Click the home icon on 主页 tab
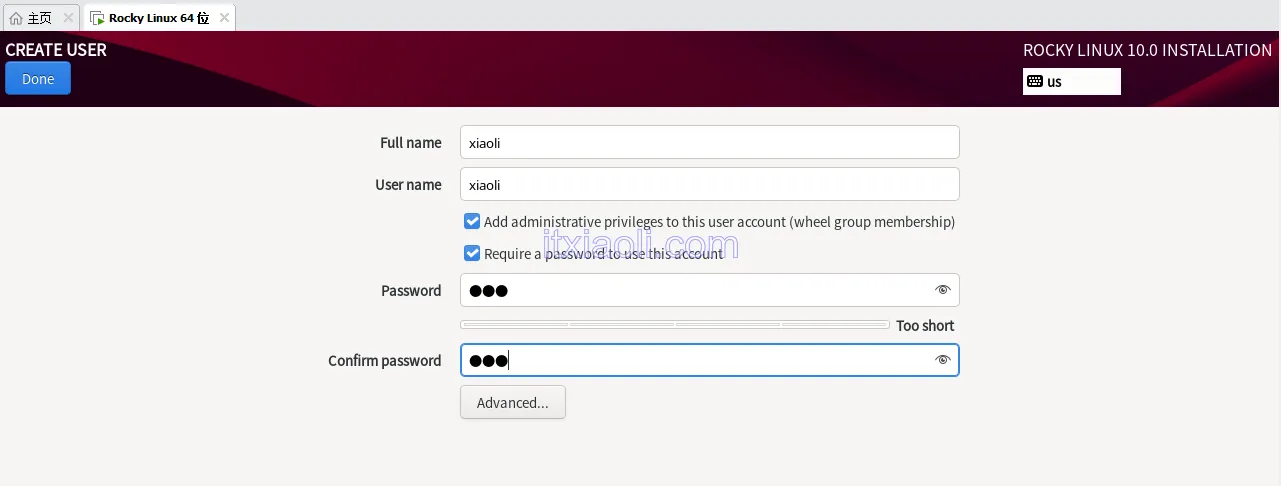This screenshot has width=1281, height=486. point(15,18)
